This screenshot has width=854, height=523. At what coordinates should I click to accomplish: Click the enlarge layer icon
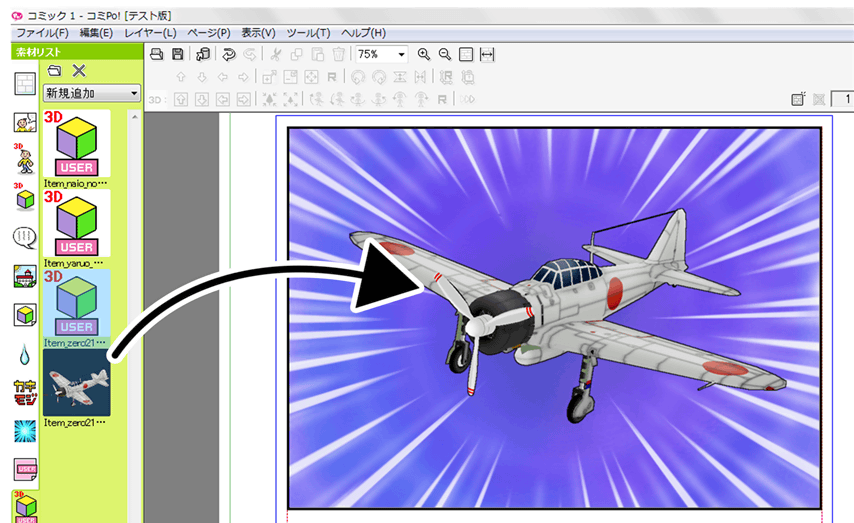tap(269, 77)
